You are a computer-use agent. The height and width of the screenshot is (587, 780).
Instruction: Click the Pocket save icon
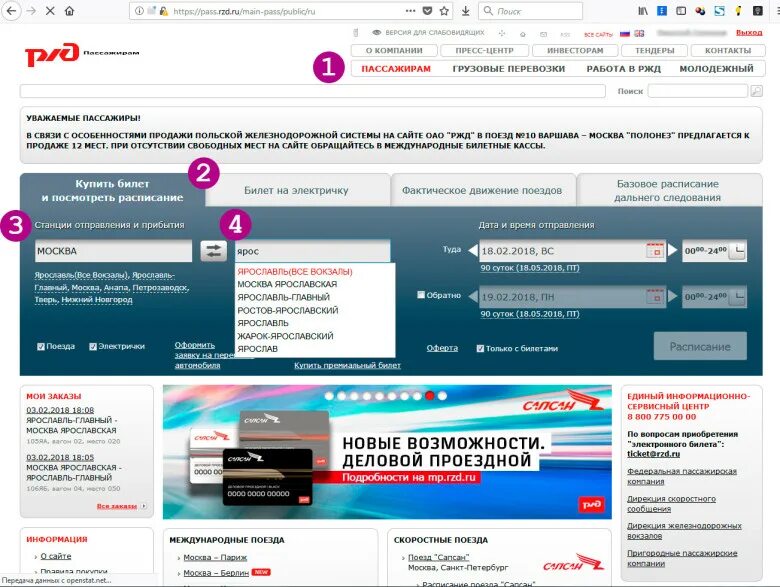(x=427, y=10)
